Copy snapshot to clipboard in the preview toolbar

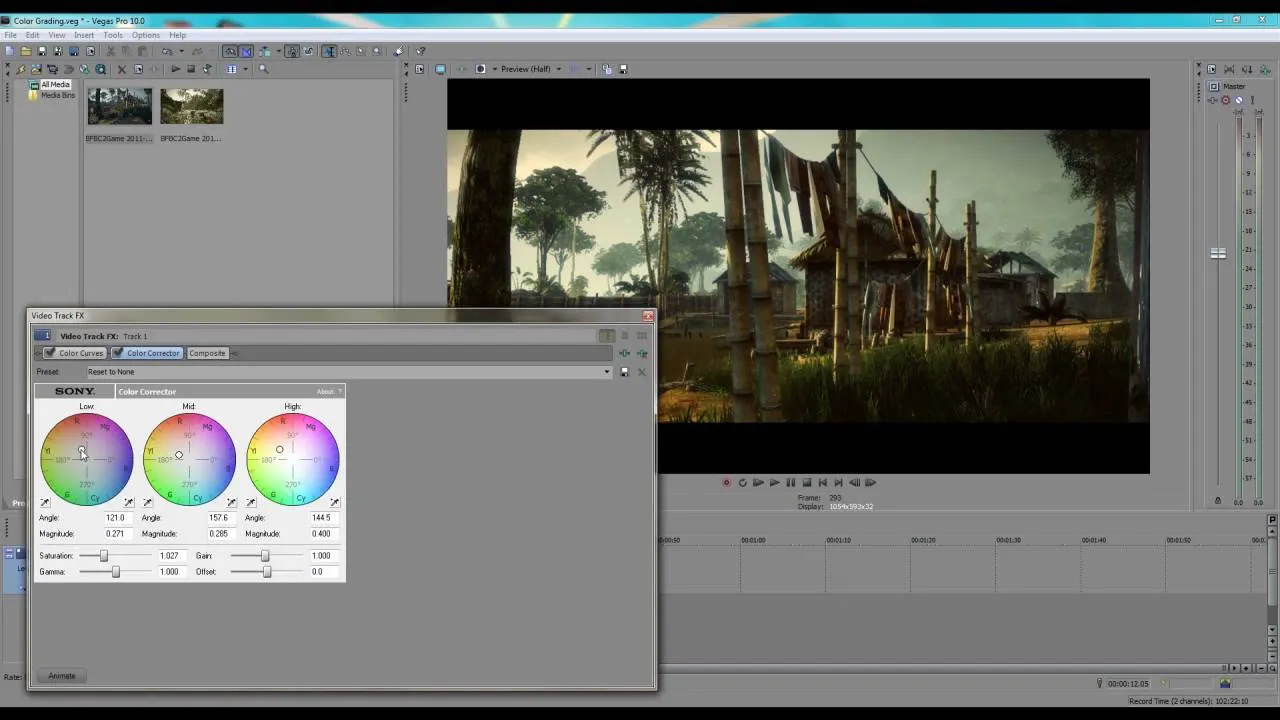click(607, 69)
